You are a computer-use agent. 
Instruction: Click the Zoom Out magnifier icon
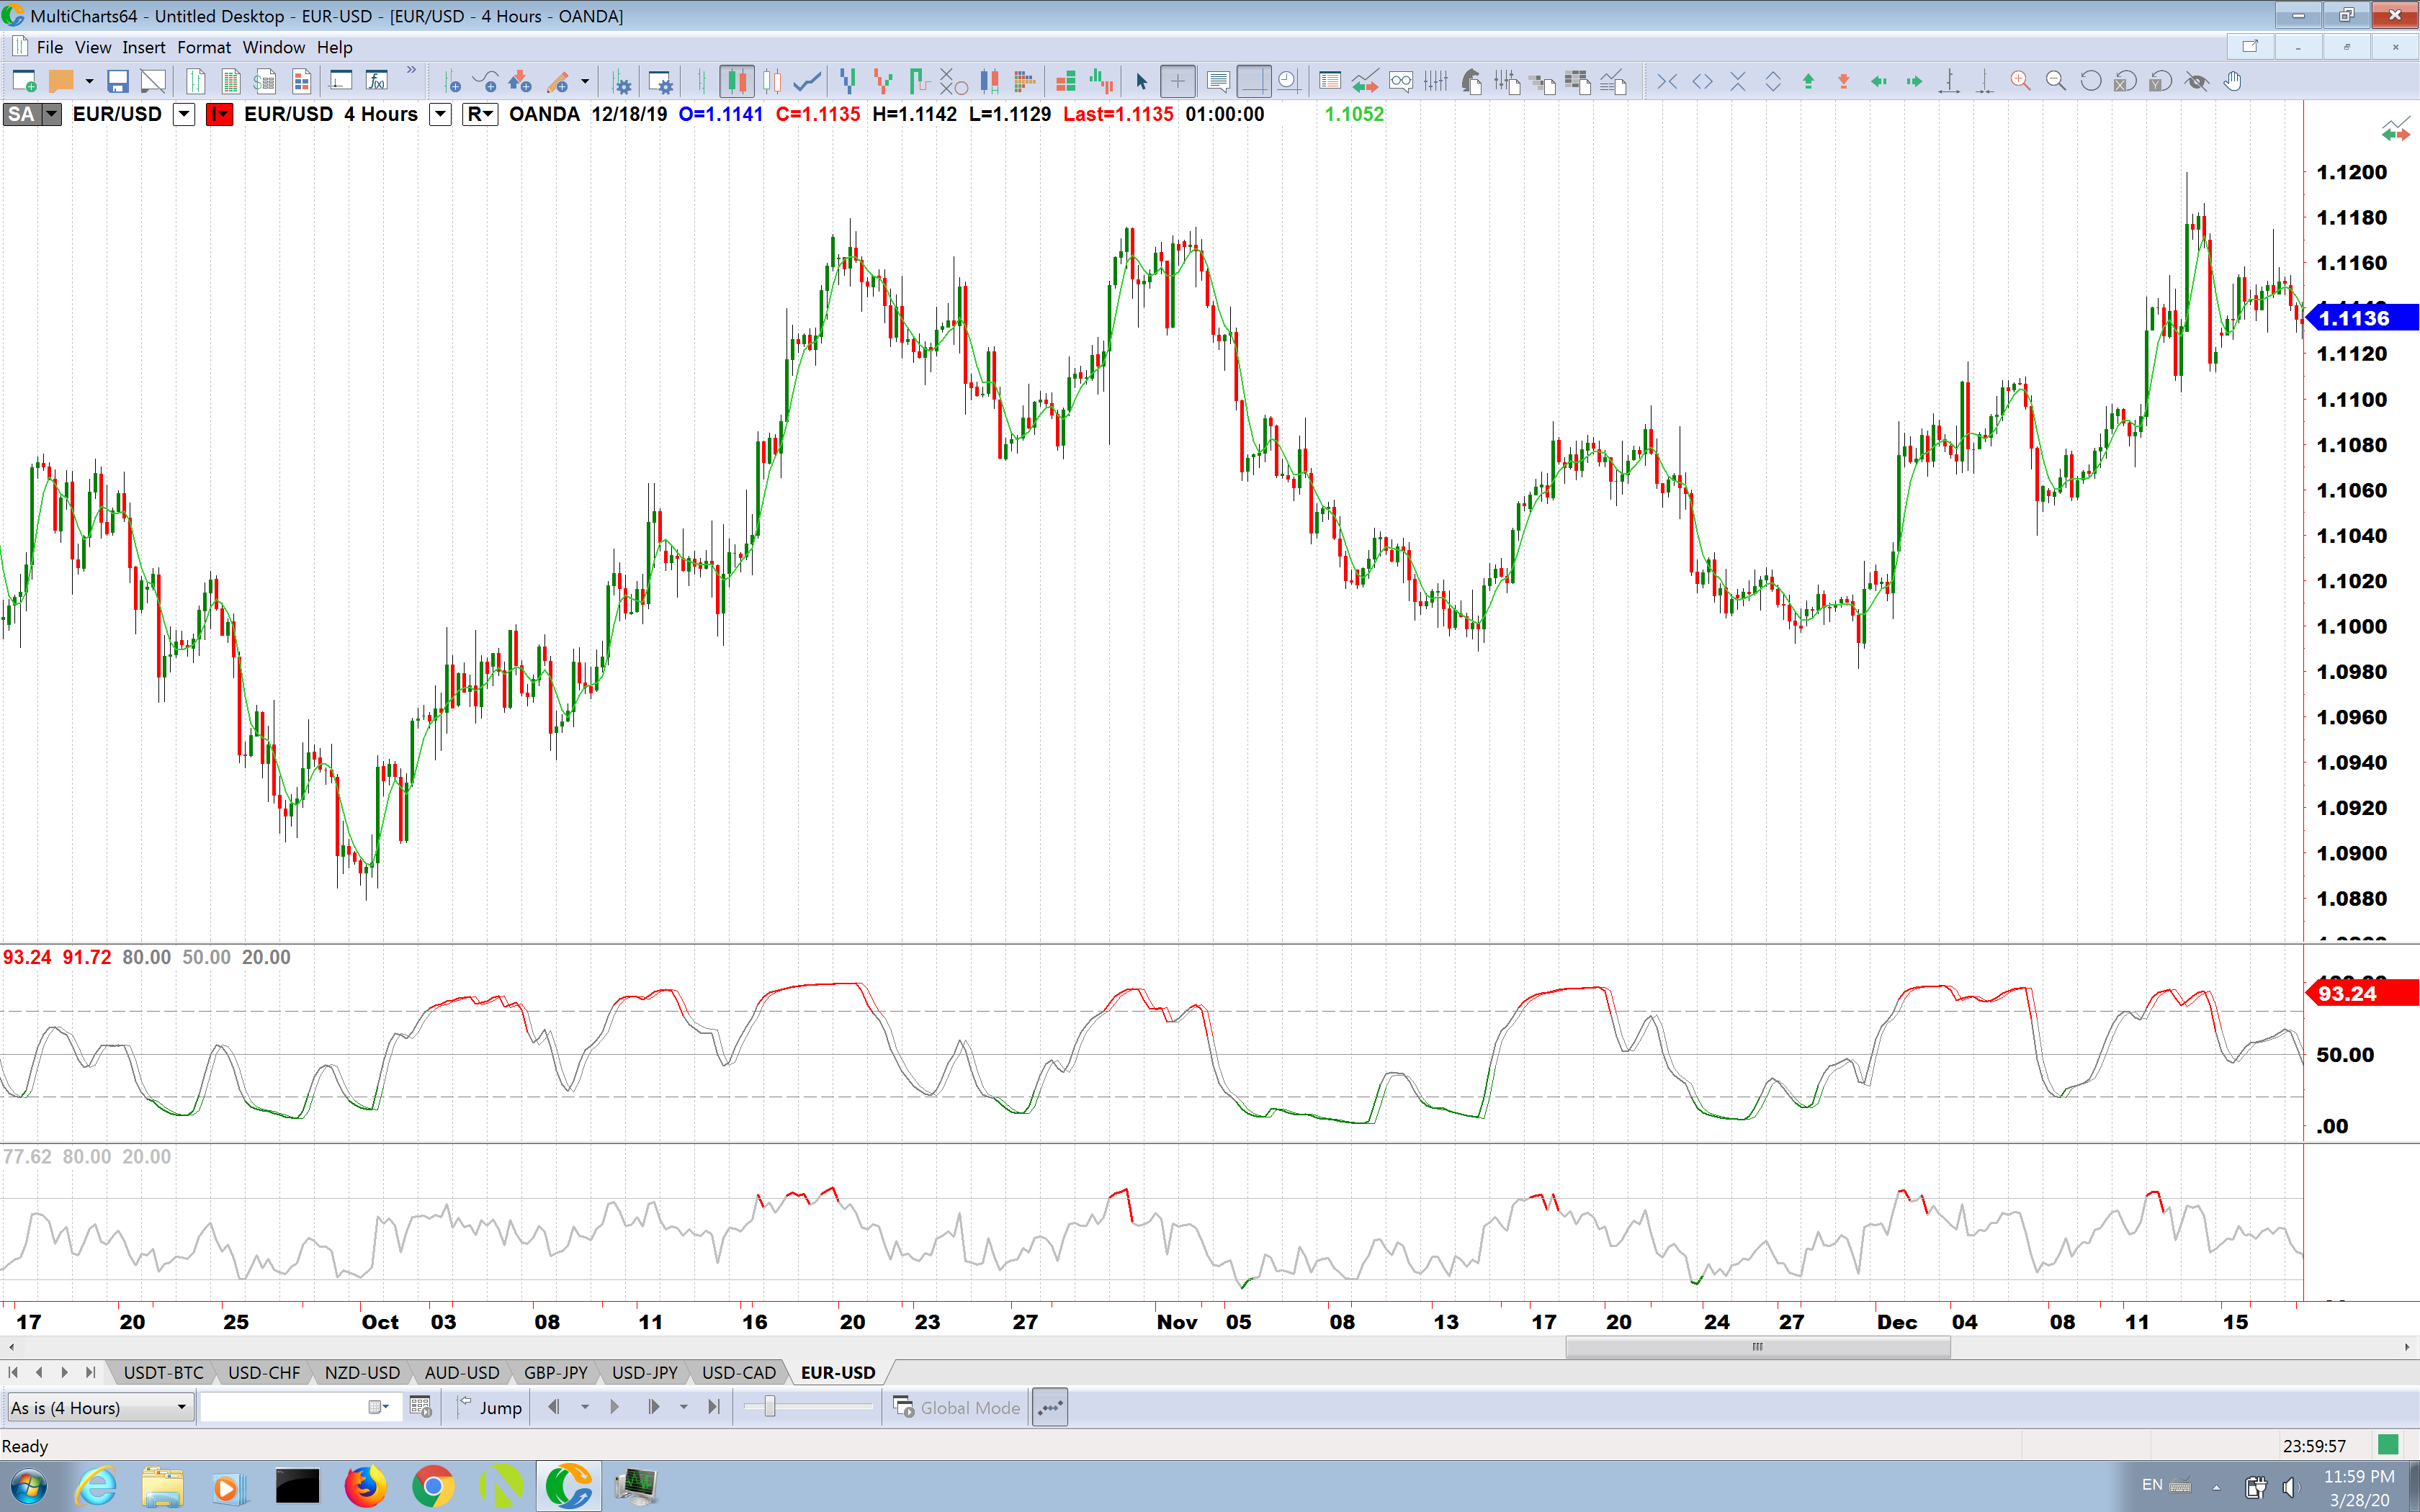click(x=2055, y=82)
